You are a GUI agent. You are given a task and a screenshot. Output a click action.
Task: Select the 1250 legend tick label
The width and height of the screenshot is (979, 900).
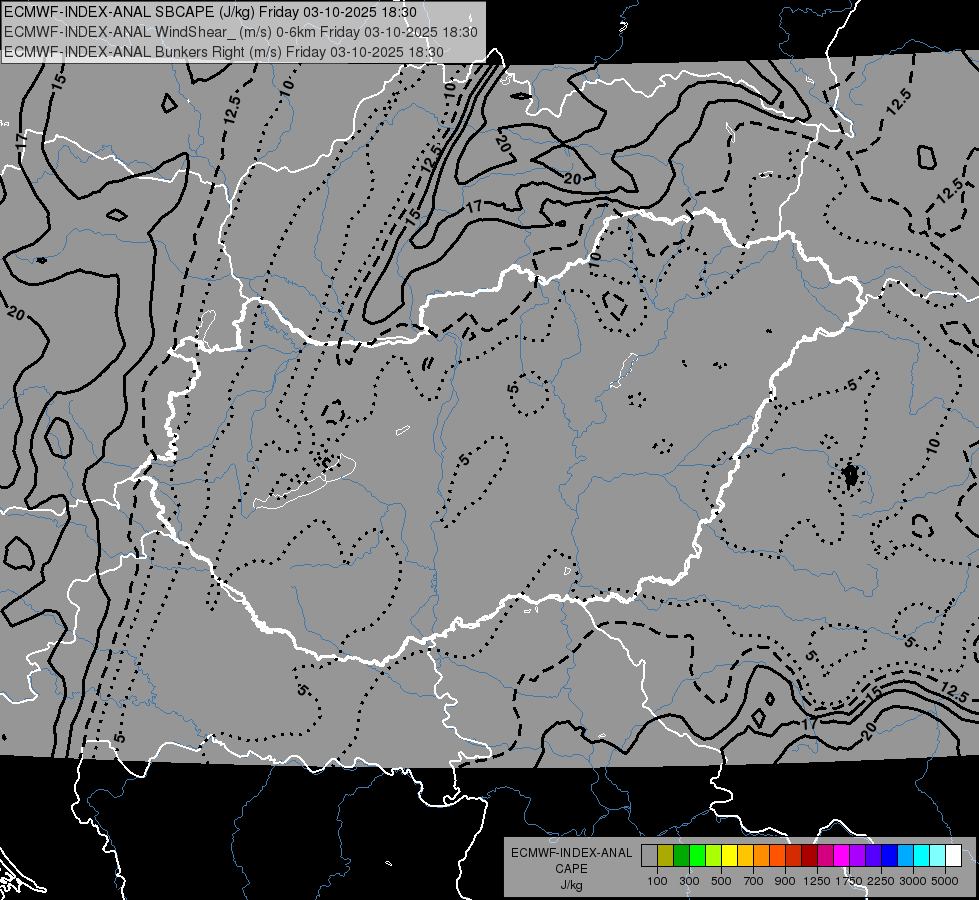[x=817, y=881]
